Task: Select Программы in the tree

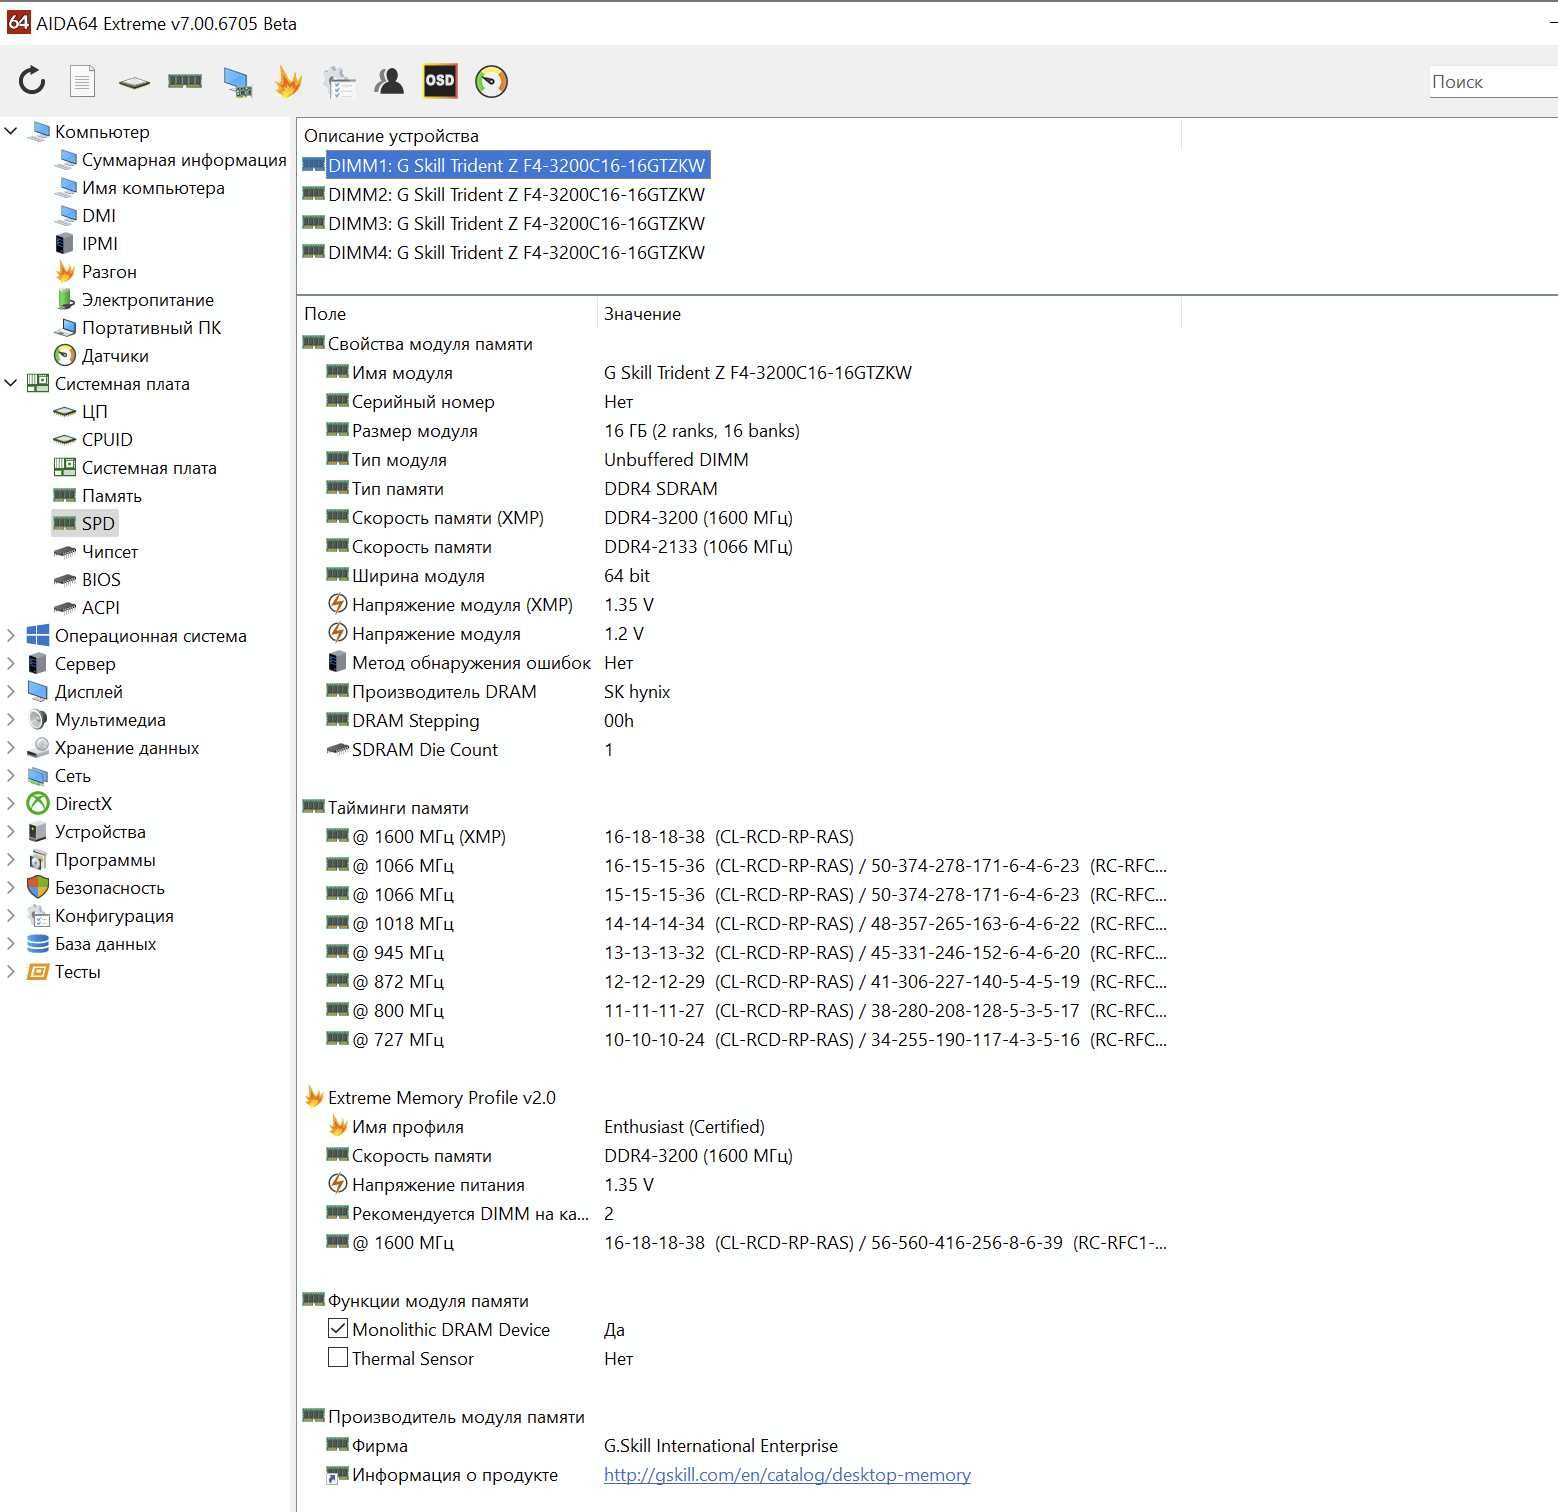Action: pos(105,859)
